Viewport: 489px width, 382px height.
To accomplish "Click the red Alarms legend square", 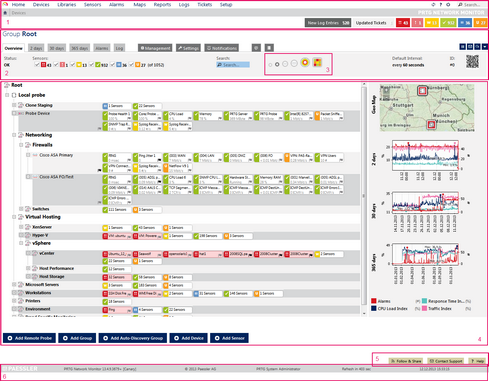I will 374,301.
